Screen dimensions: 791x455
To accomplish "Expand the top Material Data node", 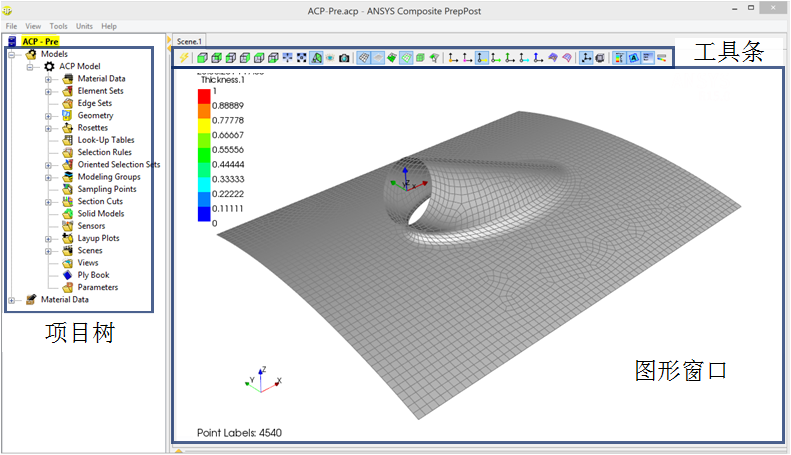I will coord(48,79).
